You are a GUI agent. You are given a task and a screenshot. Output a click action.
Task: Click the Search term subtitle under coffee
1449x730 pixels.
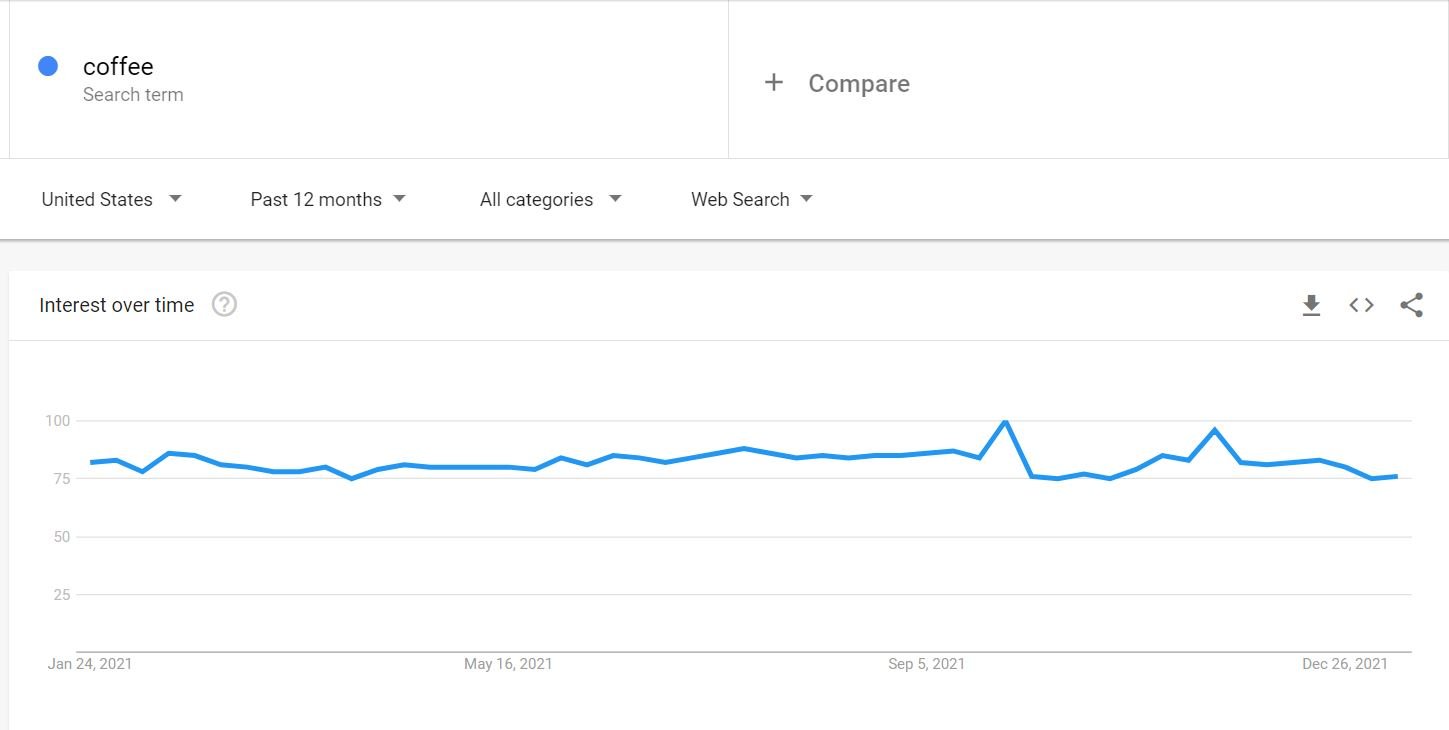click(133, 95)
